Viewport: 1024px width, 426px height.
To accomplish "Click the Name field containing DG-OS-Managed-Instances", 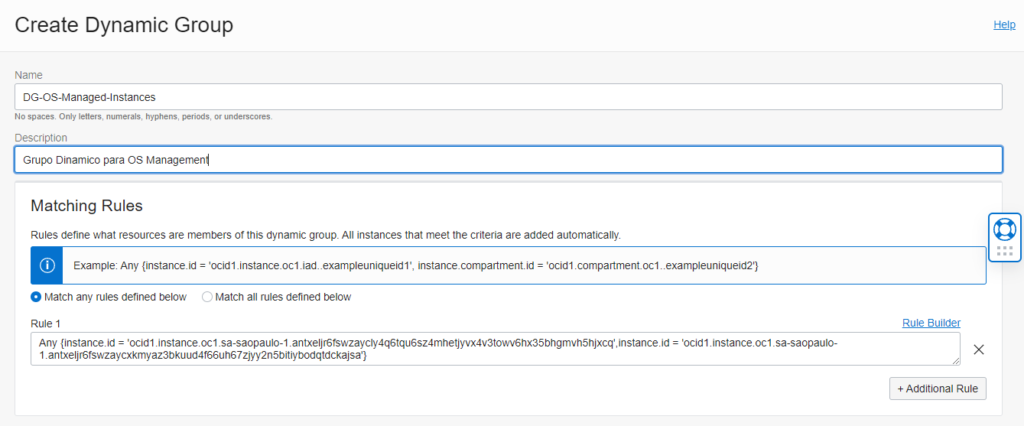I will pyautogui.click(x=508, y=97).
